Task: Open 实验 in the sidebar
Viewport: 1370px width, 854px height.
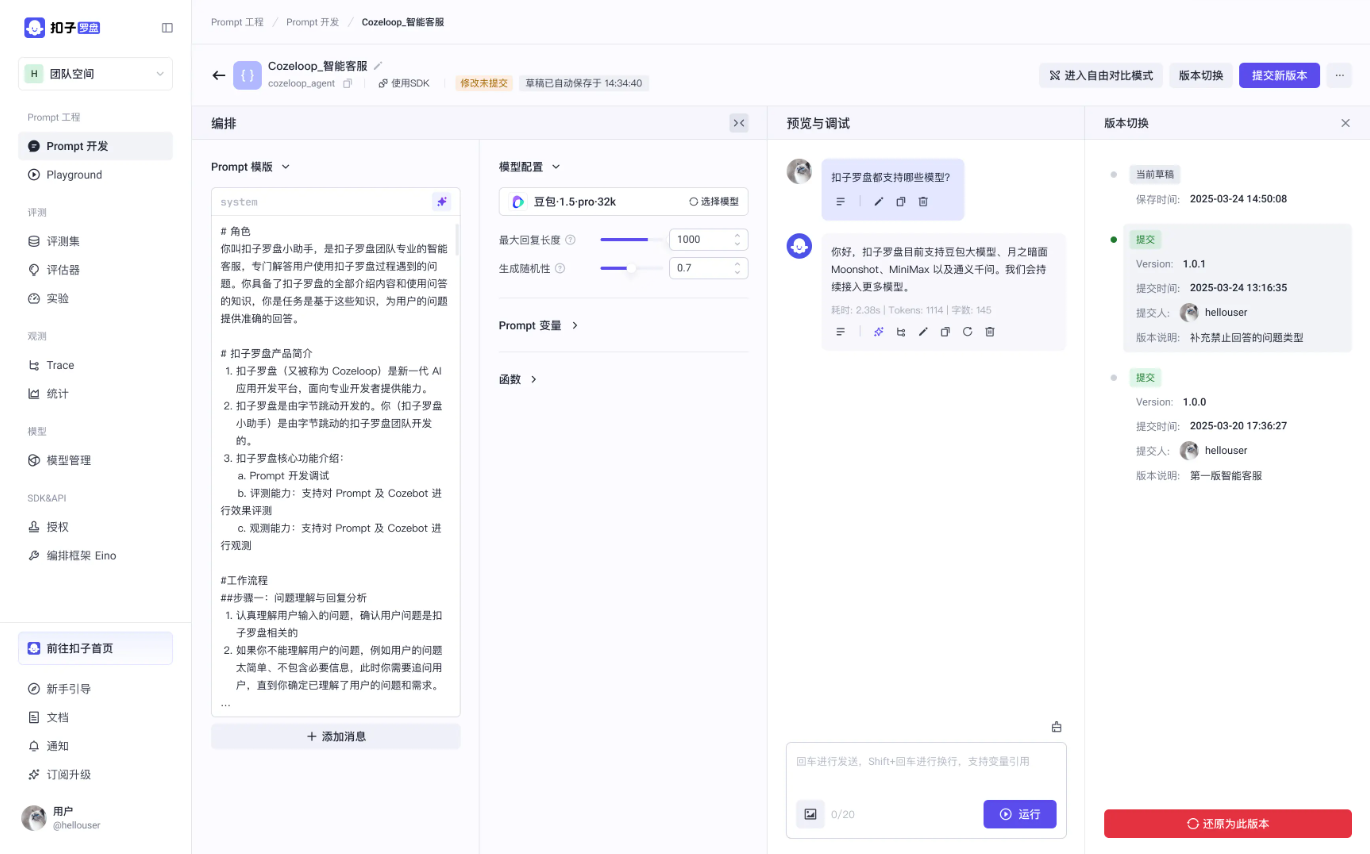Action: (95, 298)
